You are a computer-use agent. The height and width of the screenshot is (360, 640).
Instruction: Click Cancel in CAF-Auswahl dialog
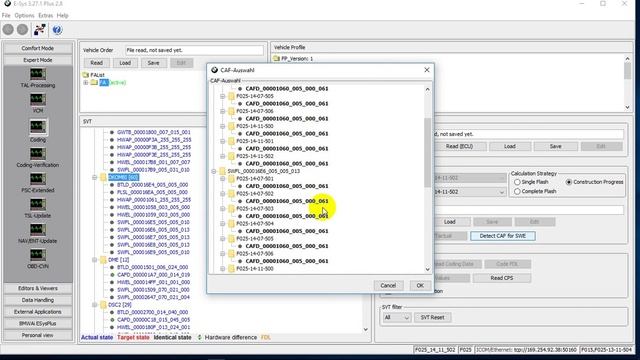pos(388,285)
